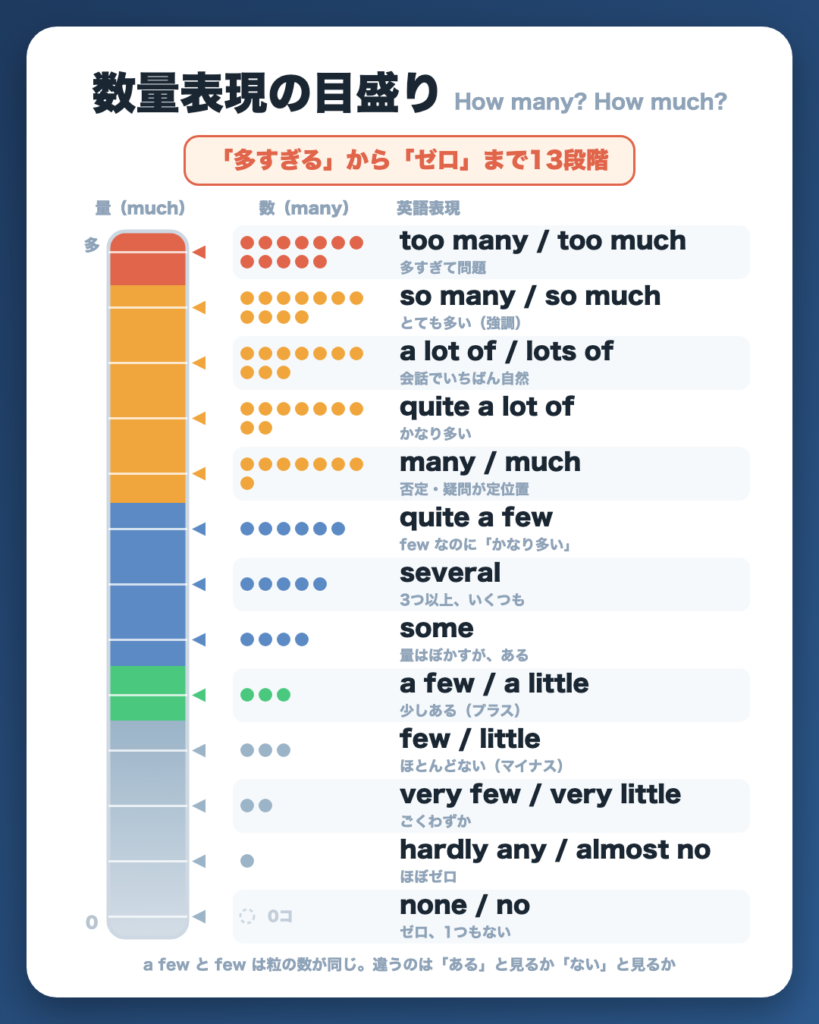Screen dimensions: 819x1024
Task: Click the green arrow marker for a few
Action: 199,695
